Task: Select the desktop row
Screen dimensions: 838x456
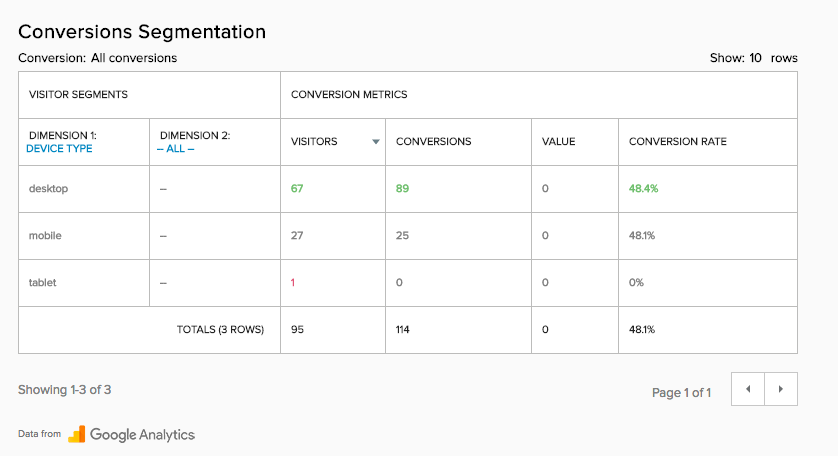Action: [x=408, y=189]
